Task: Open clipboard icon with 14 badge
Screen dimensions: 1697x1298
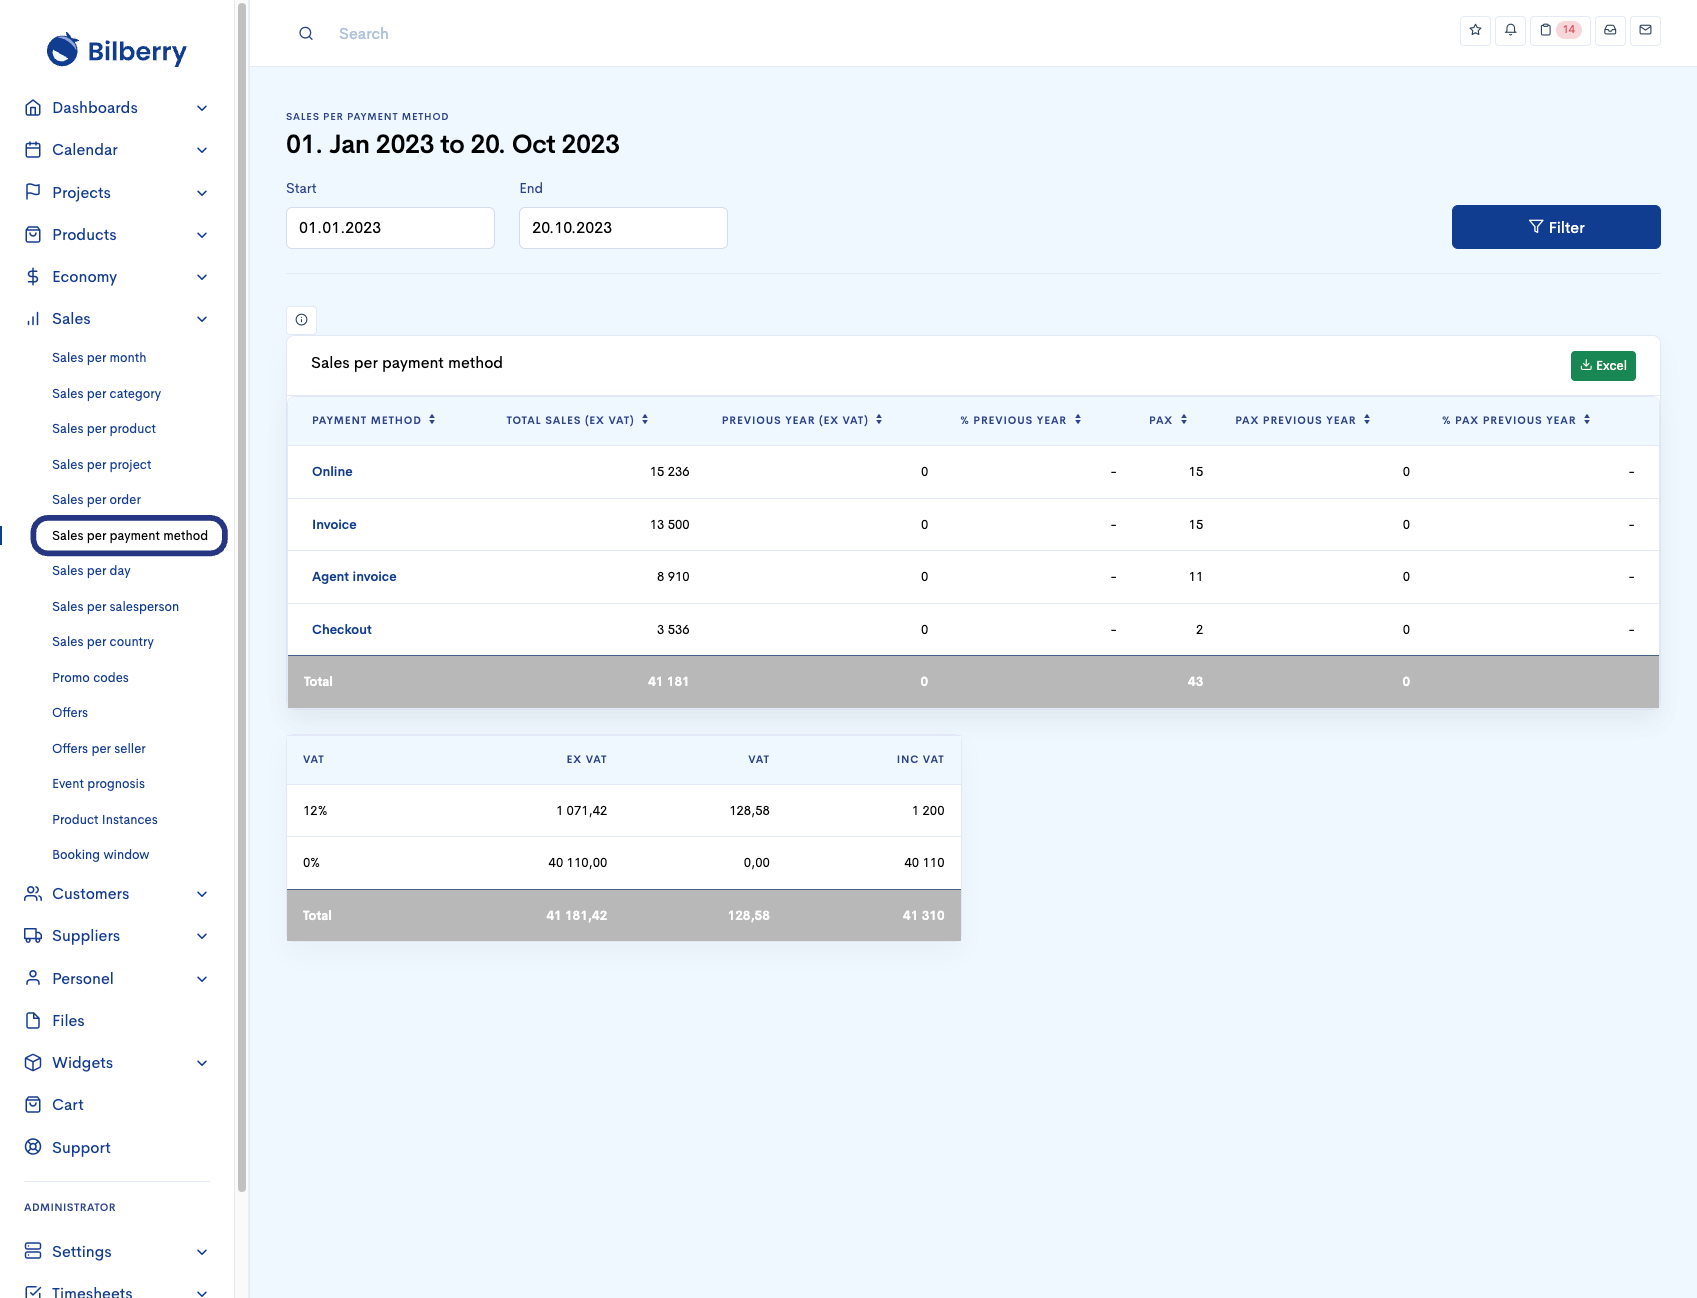Action: coord(1560,30)
